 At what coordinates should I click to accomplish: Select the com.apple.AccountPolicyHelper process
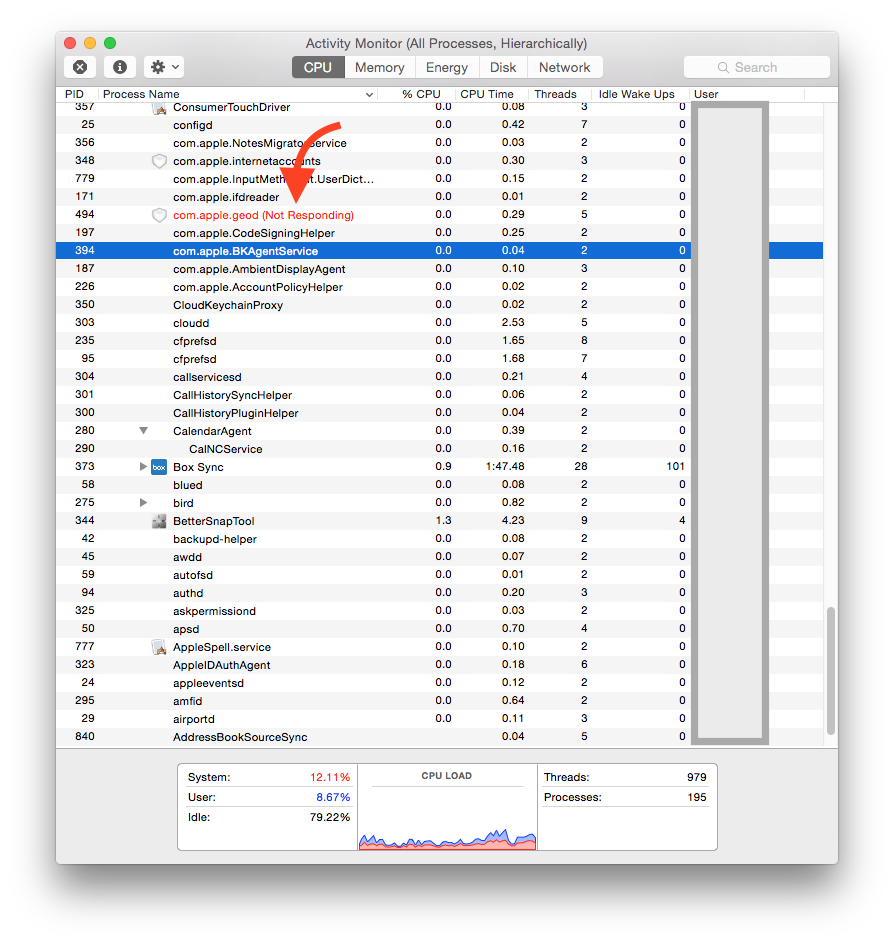point(439,287)
